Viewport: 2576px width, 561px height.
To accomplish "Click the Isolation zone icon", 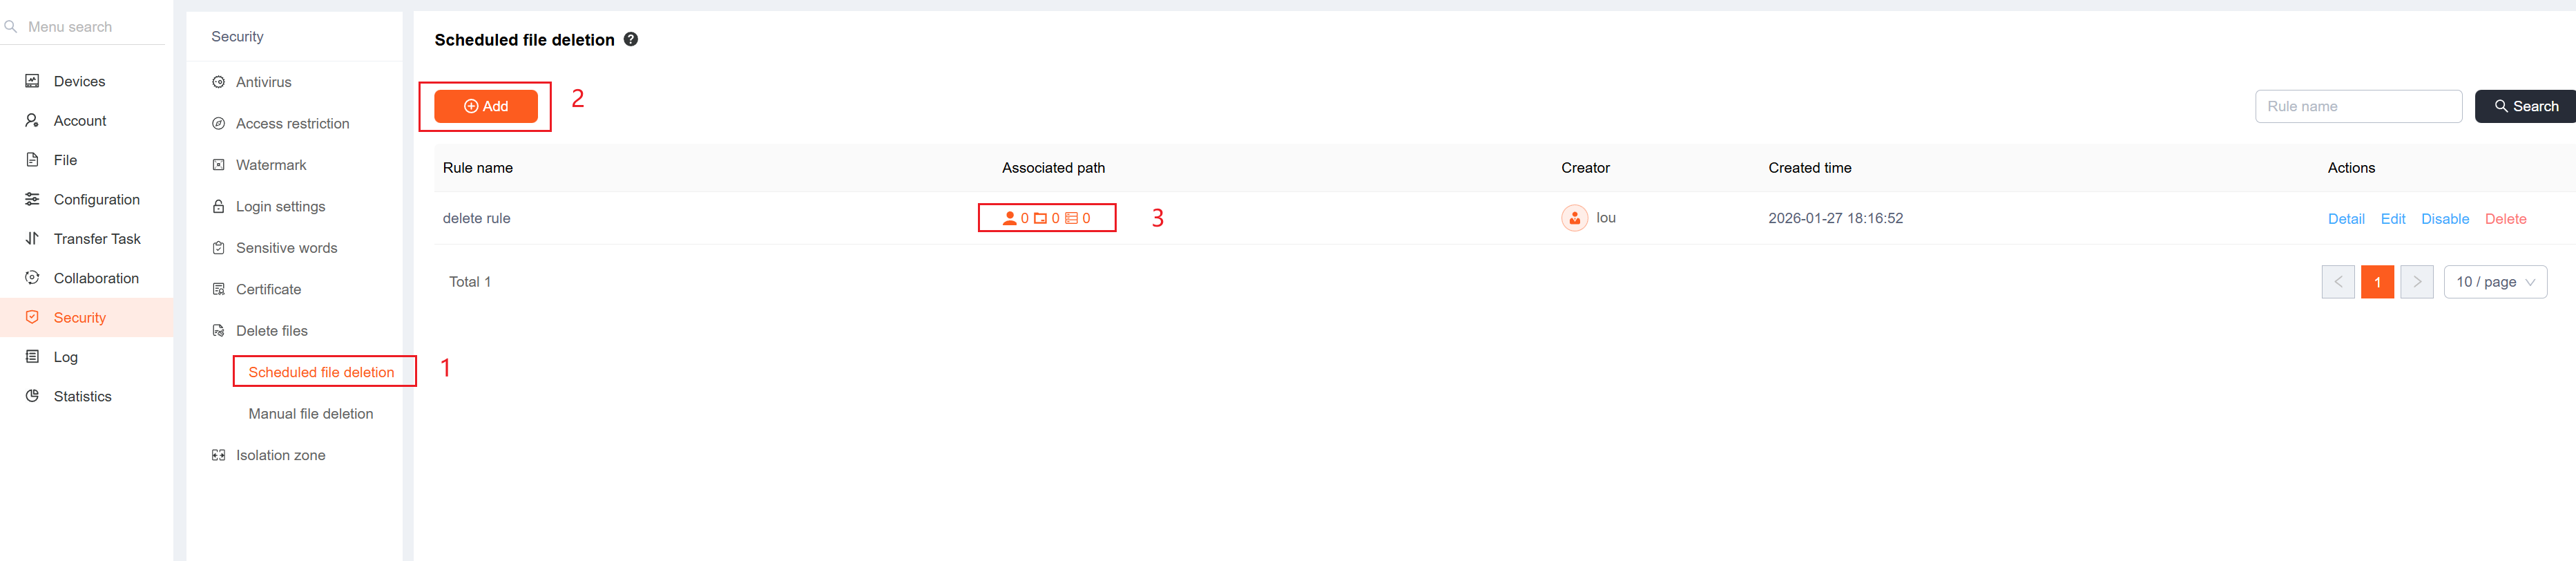I will point(218,455).
